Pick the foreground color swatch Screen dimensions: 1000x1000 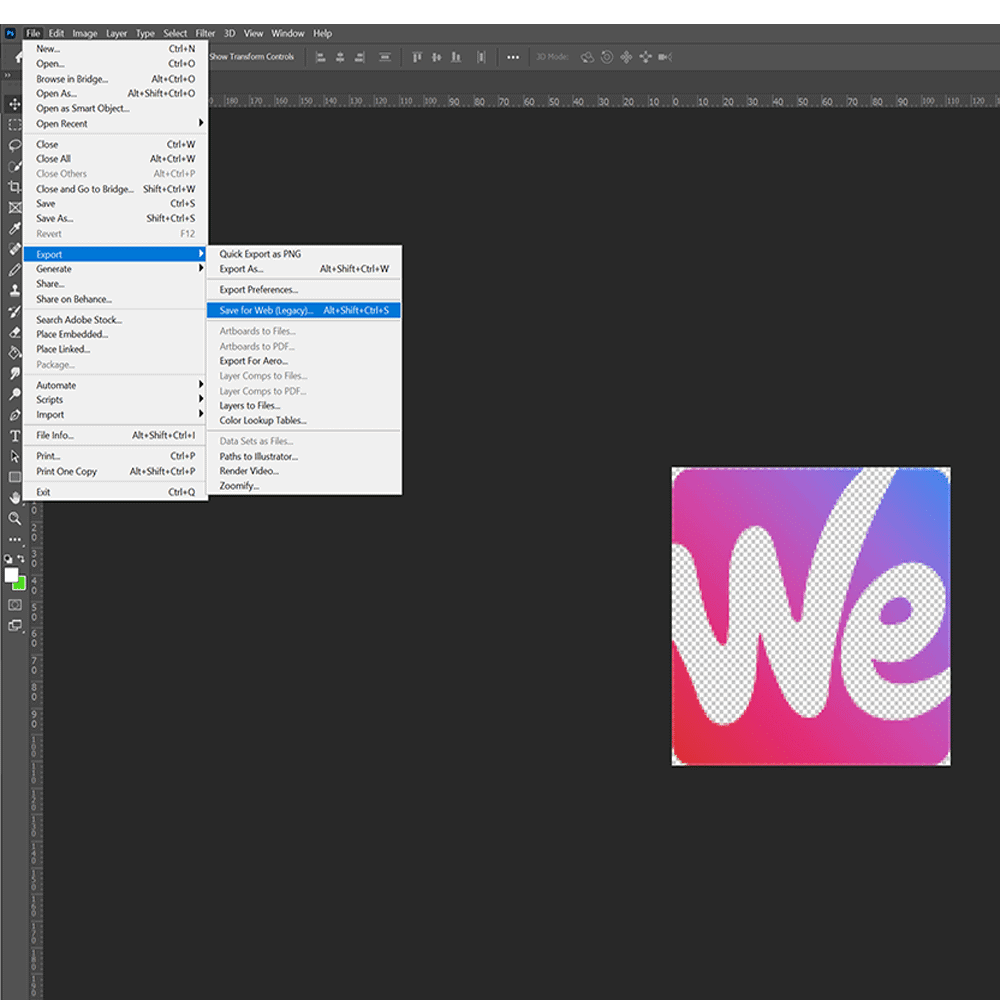point(10,575)
